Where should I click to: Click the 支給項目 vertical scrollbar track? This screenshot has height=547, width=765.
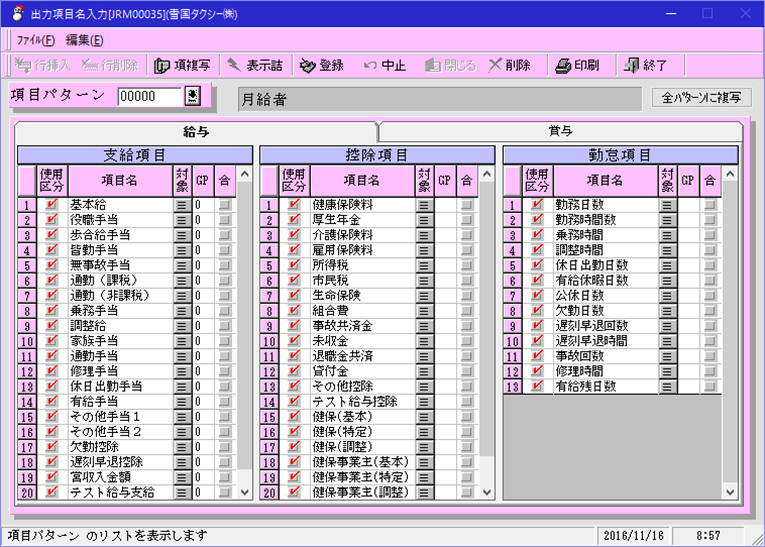(x=245, y=334)
